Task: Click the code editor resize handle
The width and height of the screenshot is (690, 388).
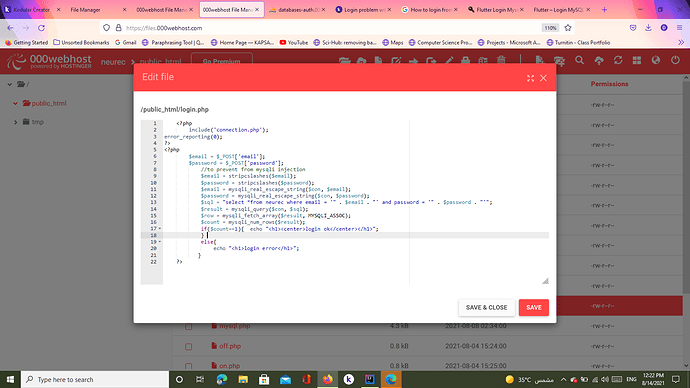Action: click(545, 281)
